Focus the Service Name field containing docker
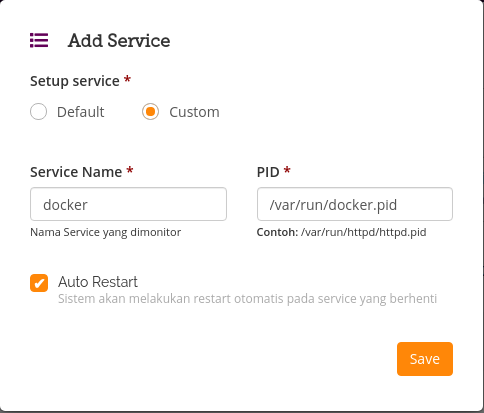 click(128, 204)
